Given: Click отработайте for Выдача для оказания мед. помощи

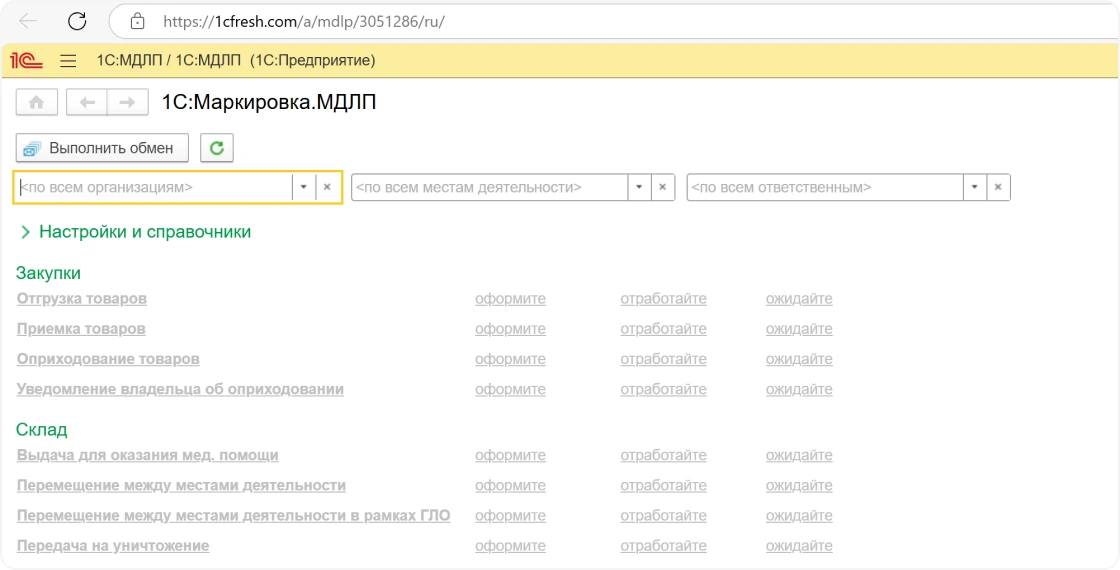Looking at the screenshot, I should pos(664,455).
